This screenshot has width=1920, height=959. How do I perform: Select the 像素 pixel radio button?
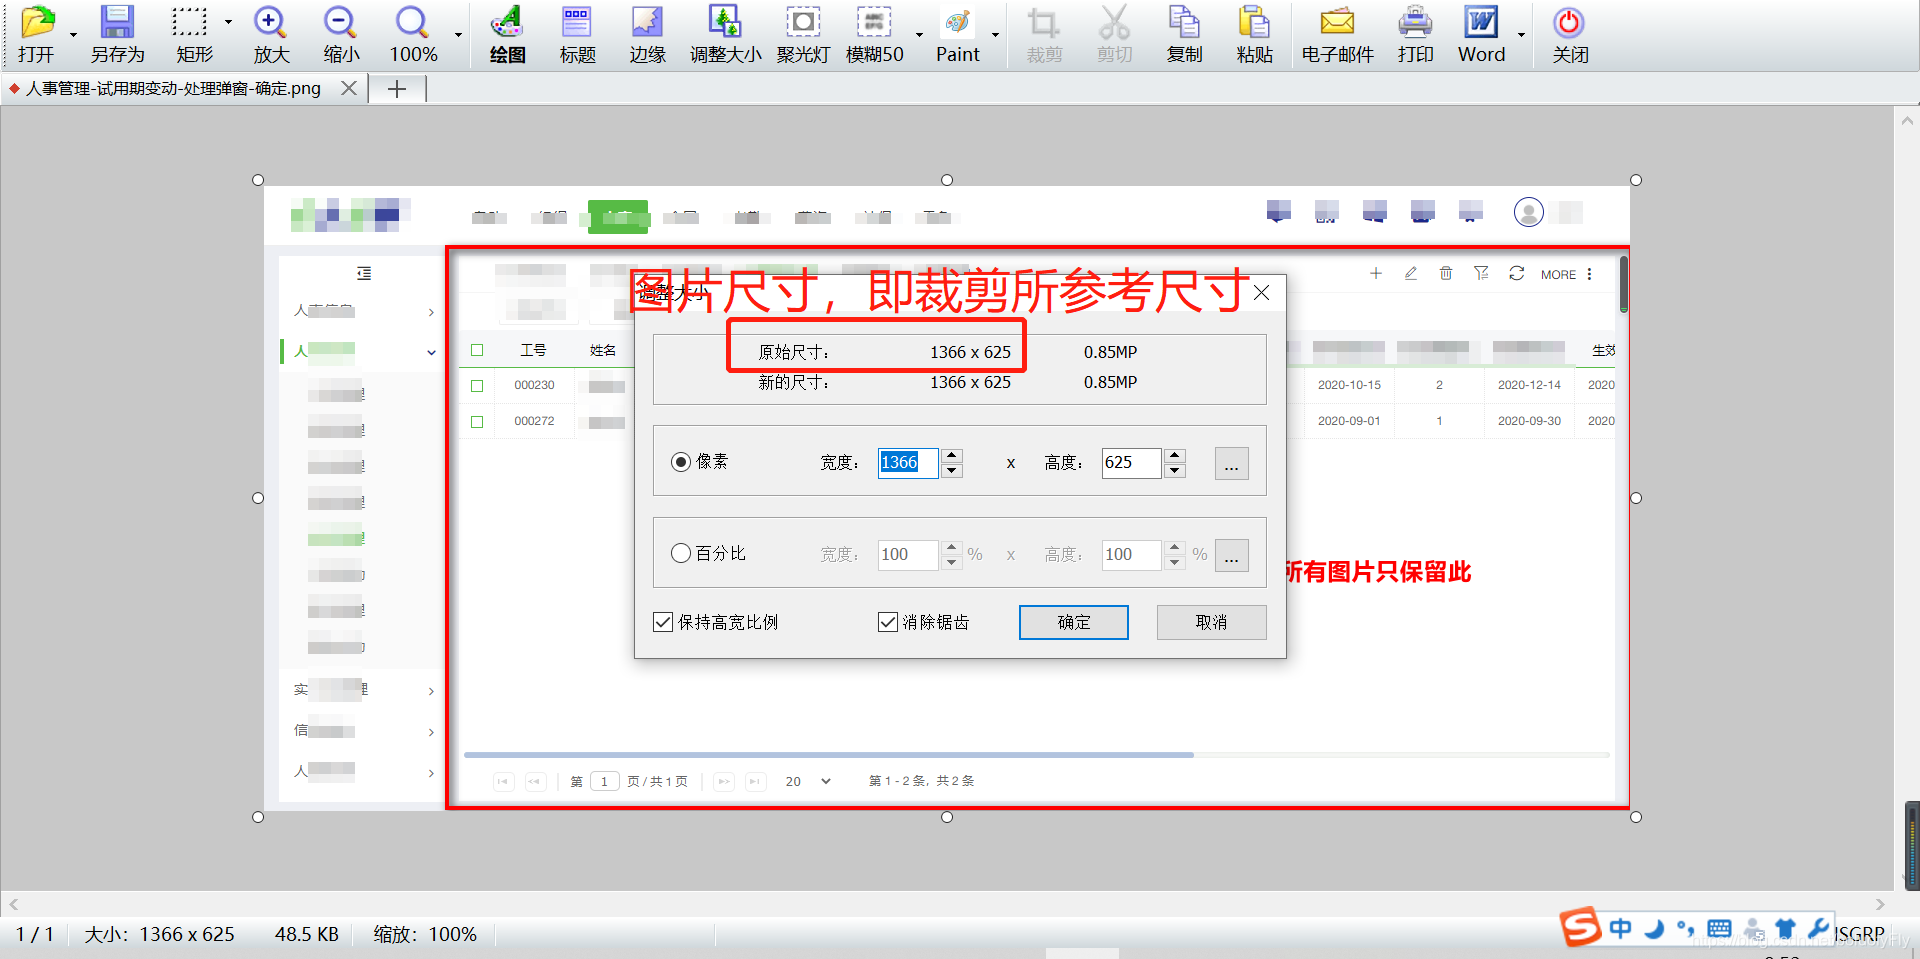(681, 462)
